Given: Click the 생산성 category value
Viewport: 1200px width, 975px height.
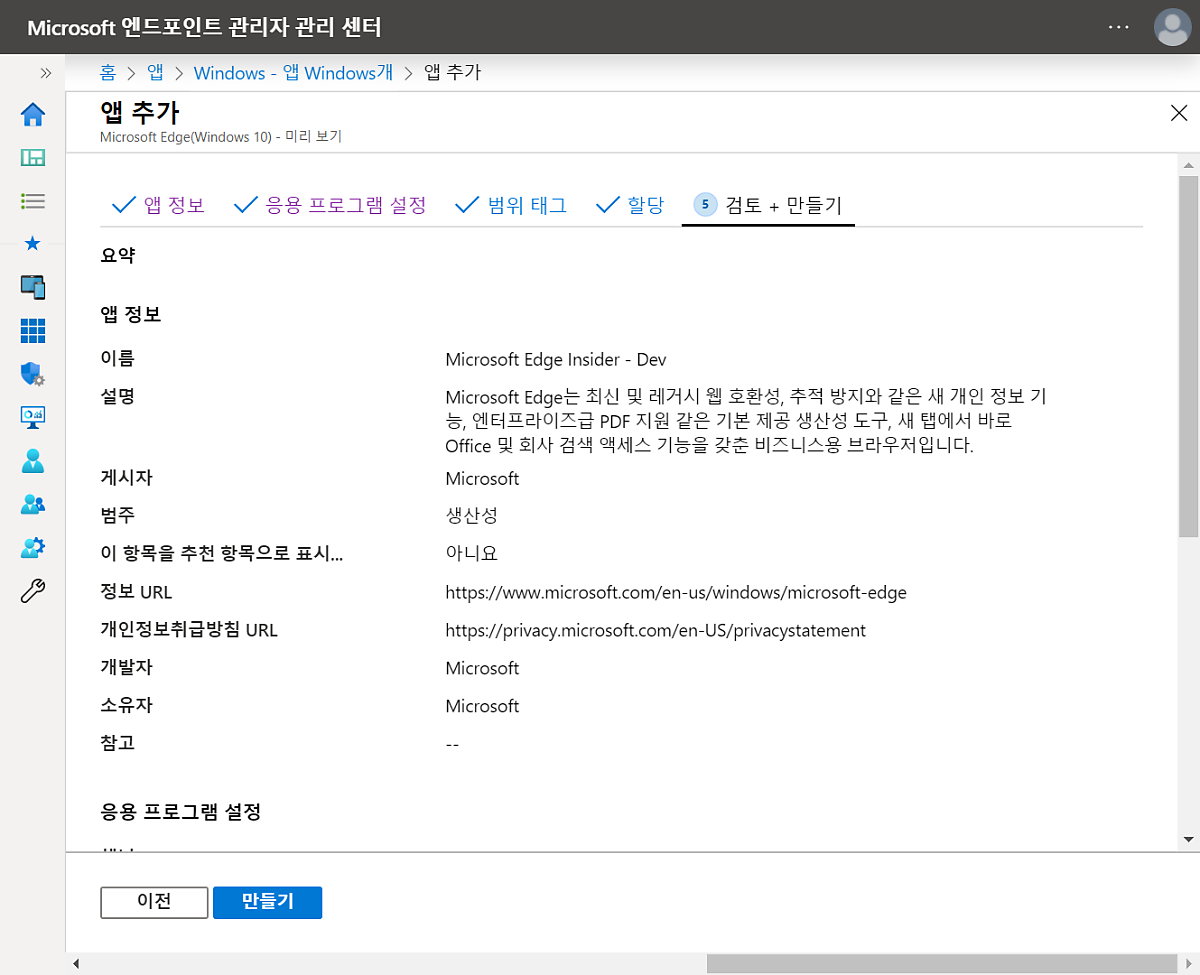Looking at the screenshot, I should tap(471, 516).
